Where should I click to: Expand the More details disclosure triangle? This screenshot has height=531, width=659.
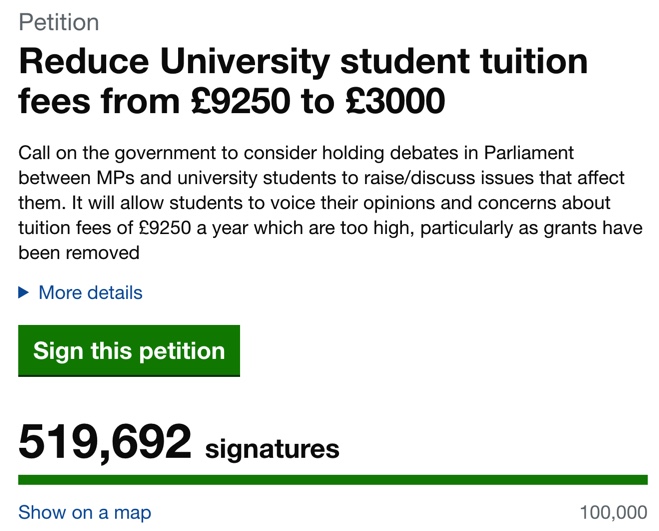24,293
